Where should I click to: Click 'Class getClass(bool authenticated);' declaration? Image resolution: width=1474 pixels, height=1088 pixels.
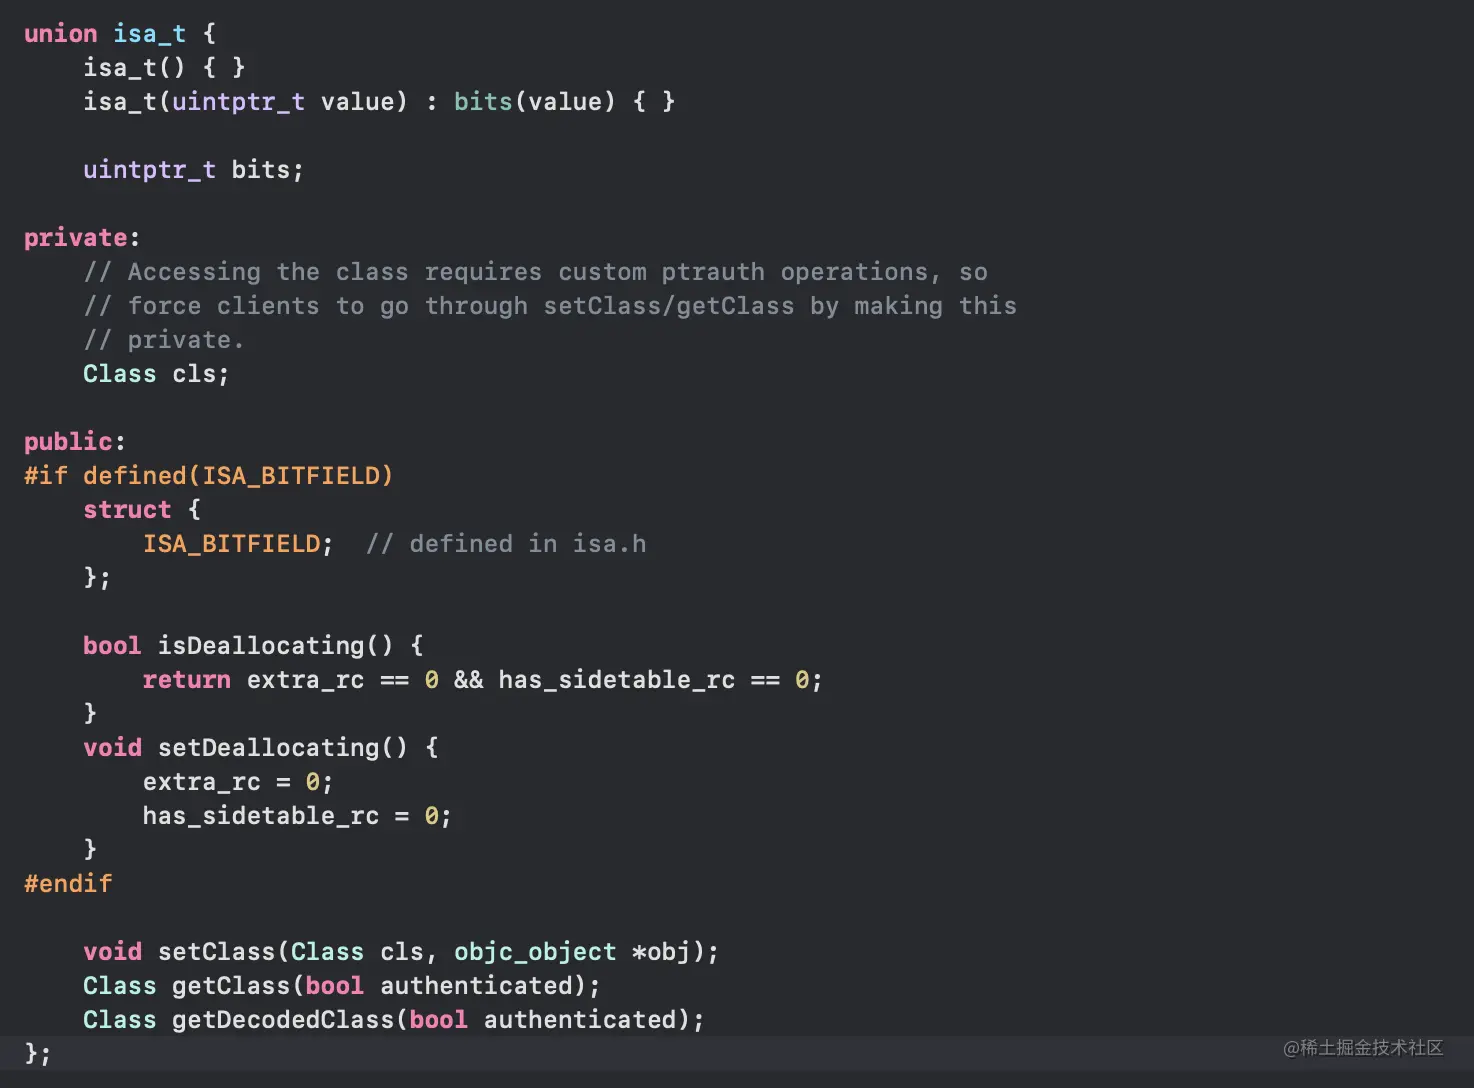pos(342,986)
